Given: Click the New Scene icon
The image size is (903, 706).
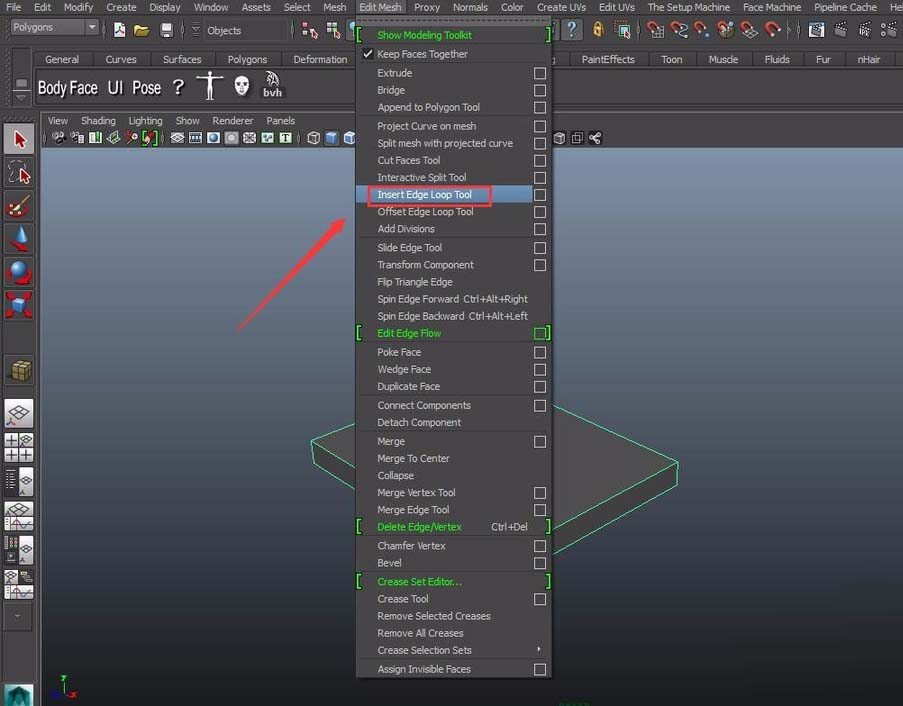Looking at the screenshot, I should (x=119, y=29).
